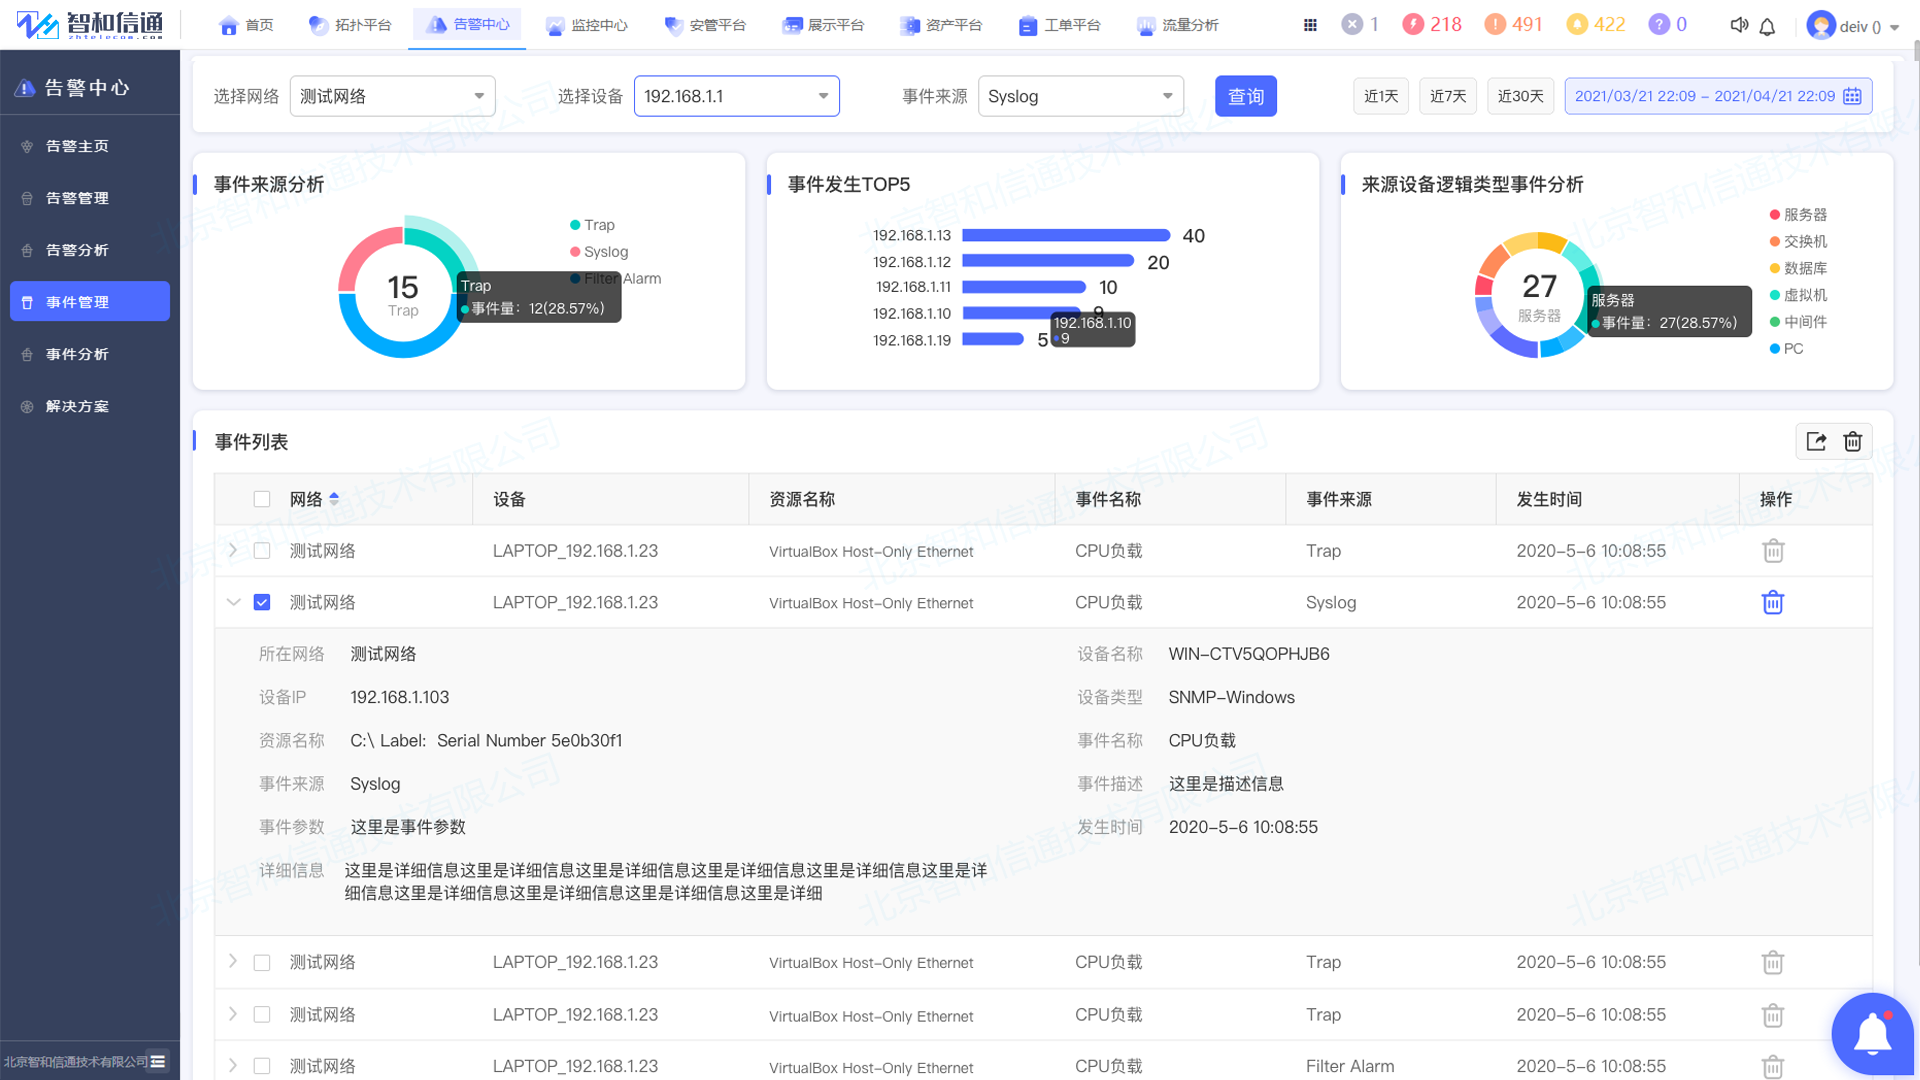Viewport: 1920px width, 1080px height.
Task: Open the export icon above the event list
Action: [x=1816, y=441]
